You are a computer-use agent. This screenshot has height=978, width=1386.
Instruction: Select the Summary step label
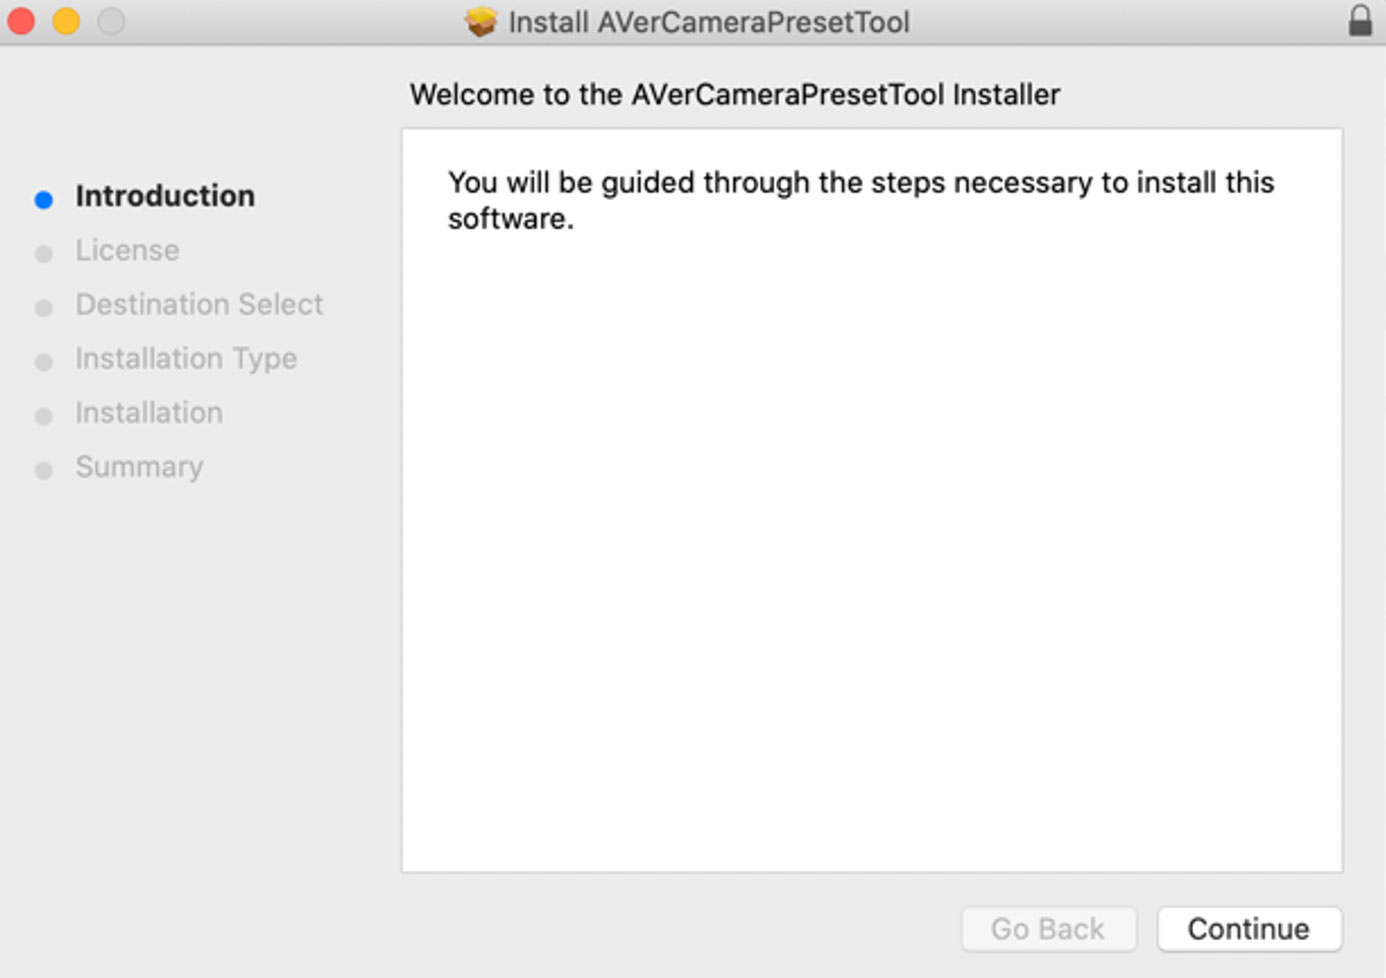pos(139,466)
